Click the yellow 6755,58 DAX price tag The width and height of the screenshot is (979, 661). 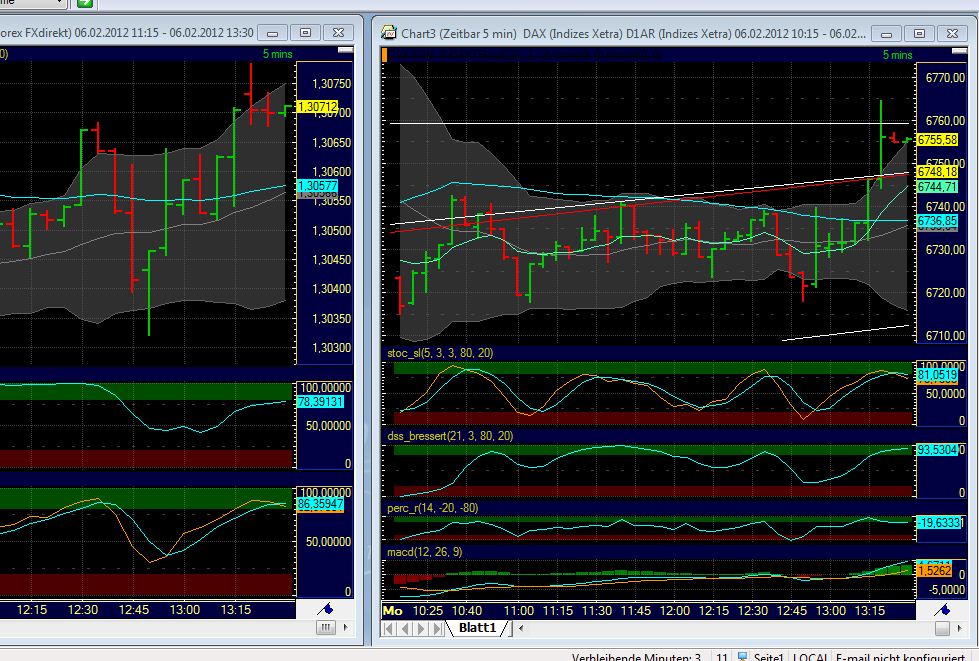point(937,140)
